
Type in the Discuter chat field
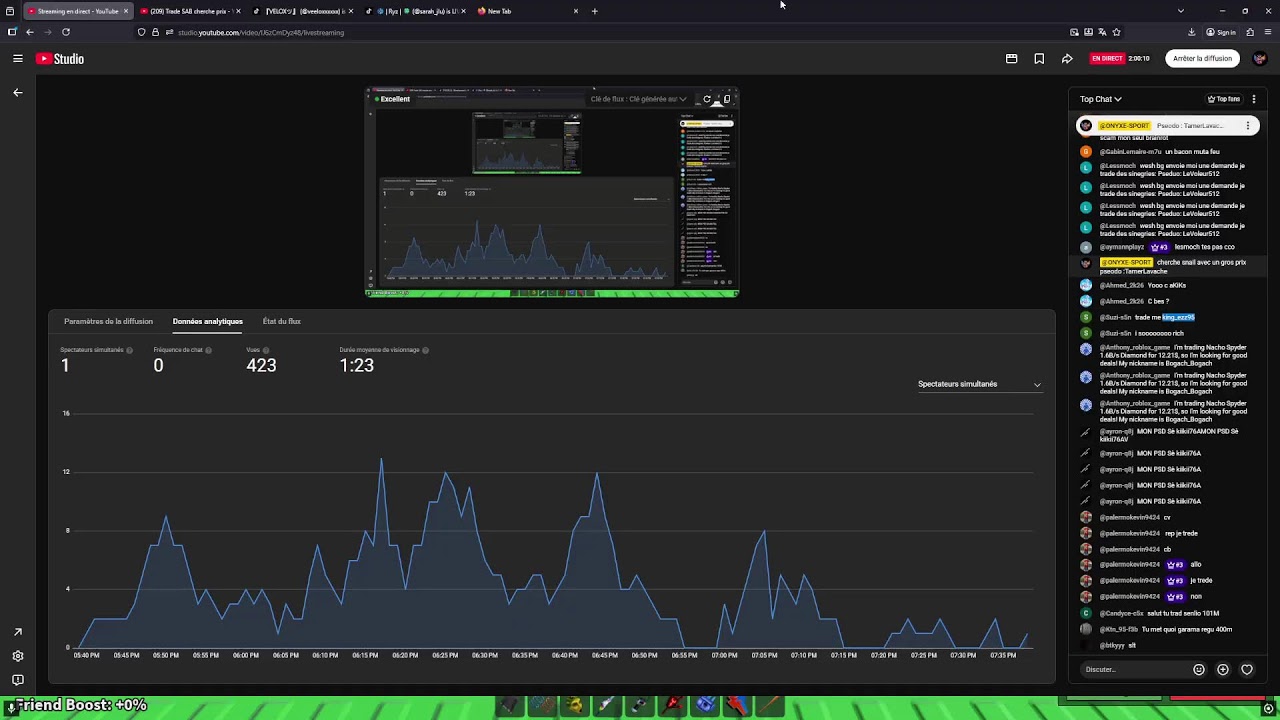coord(1135,669)
